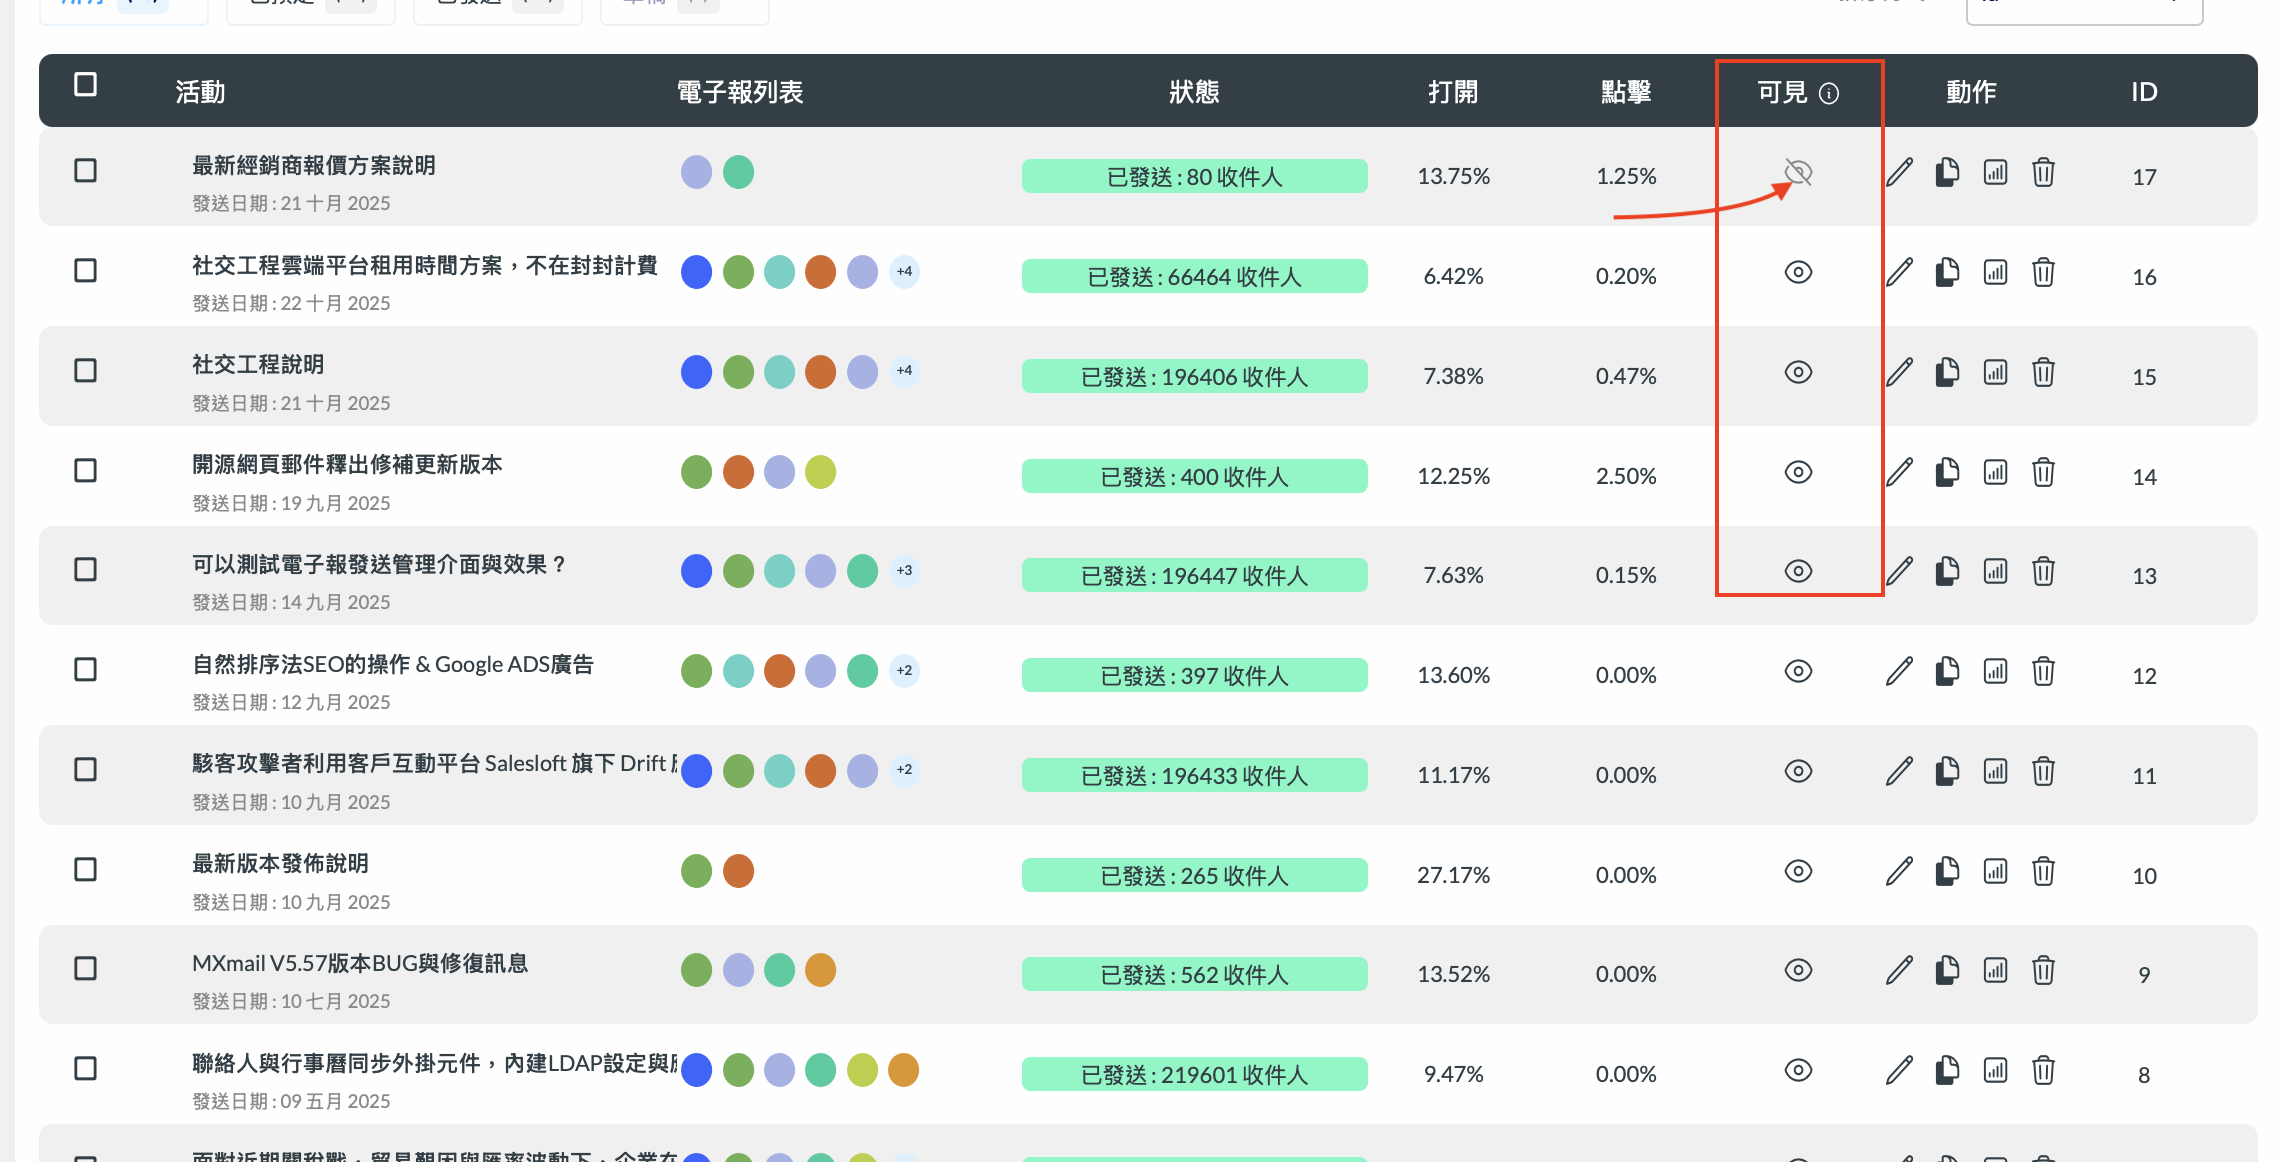Check the box for the 最新經銷商報價方案說明 row
This screenshot has height=1162, width=2282.
[86, 171]
